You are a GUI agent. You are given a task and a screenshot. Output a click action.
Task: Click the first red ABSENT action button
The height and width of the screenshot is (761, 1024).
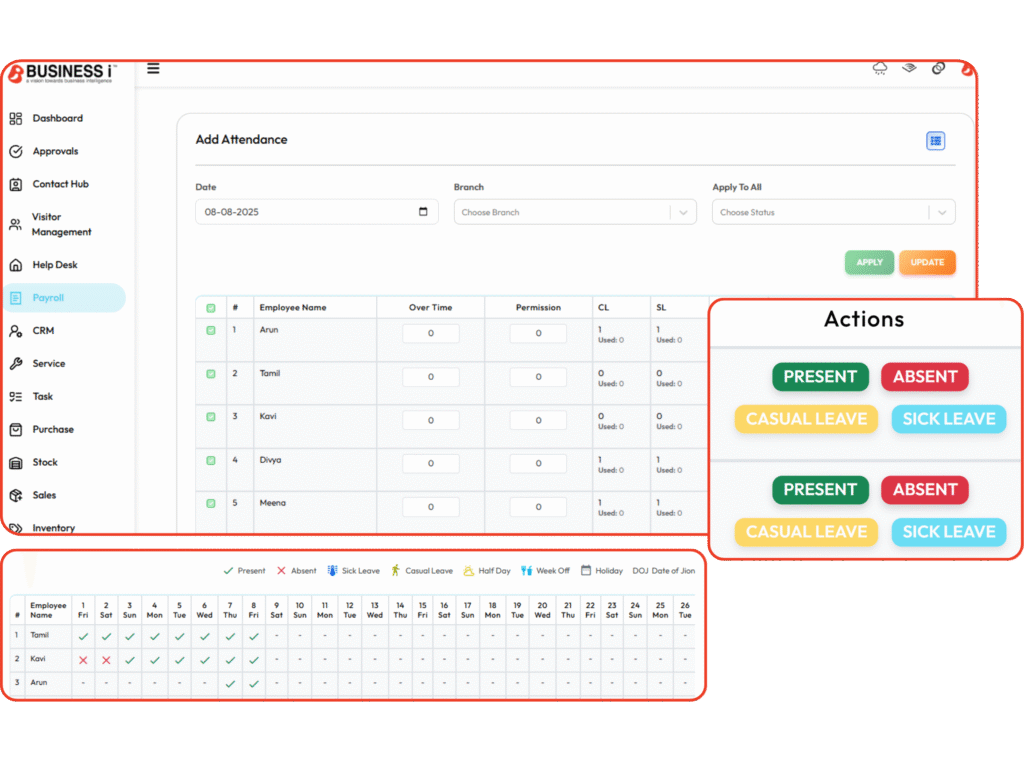924,377
